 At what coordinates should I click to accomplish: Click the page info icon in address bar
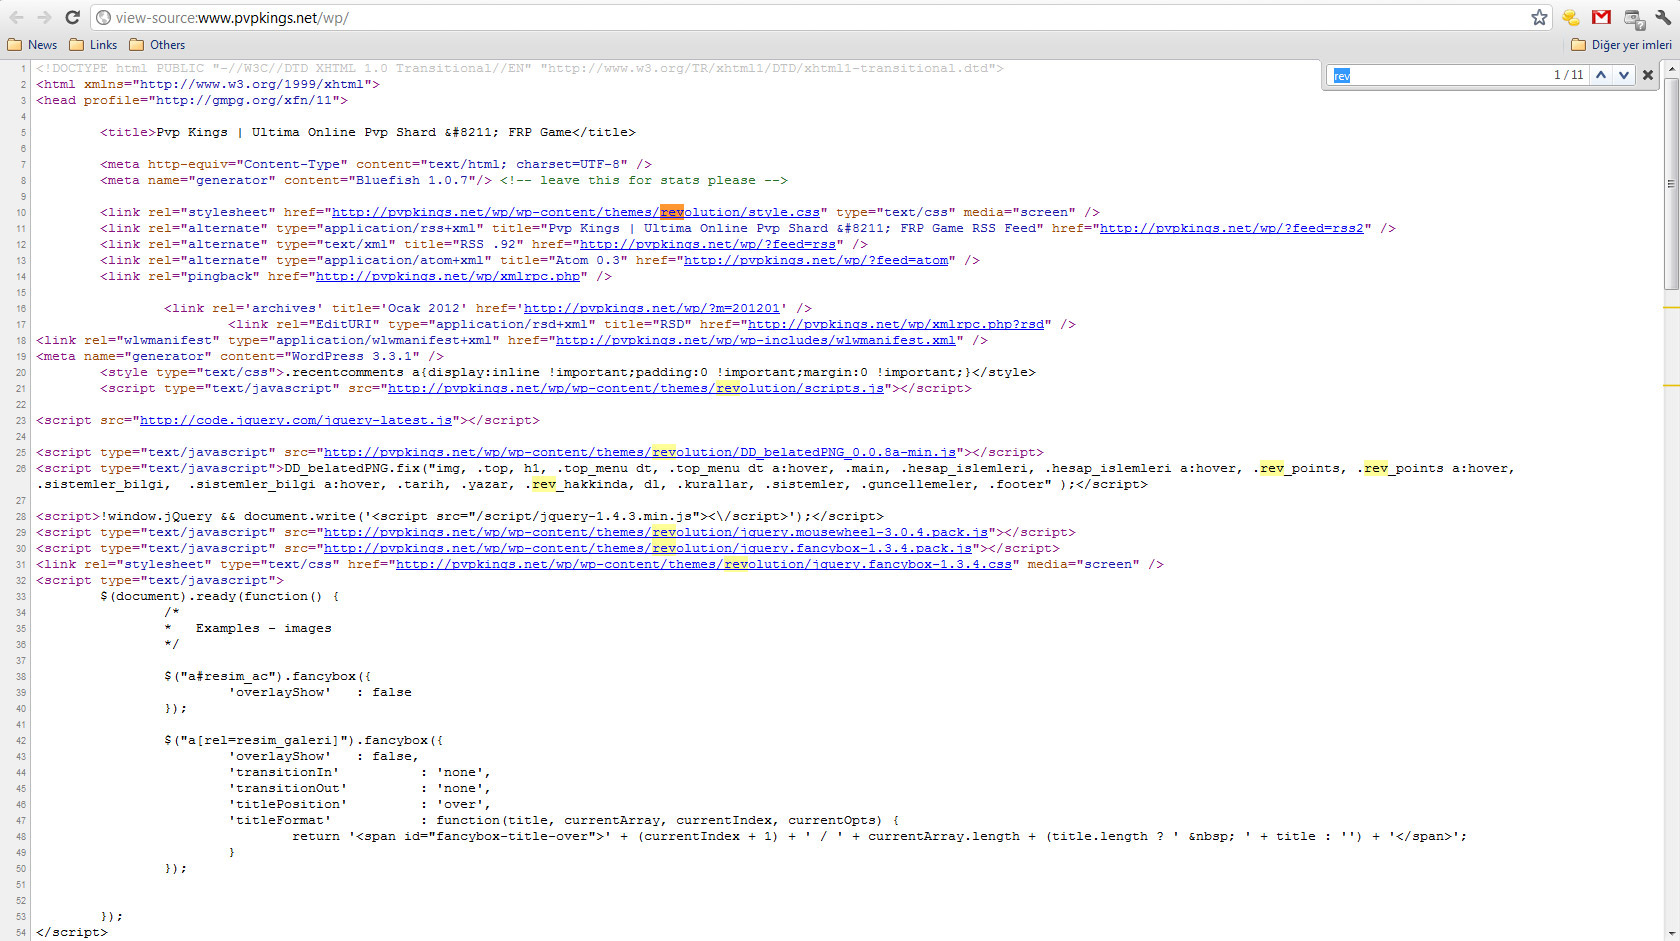coord(103,18)
